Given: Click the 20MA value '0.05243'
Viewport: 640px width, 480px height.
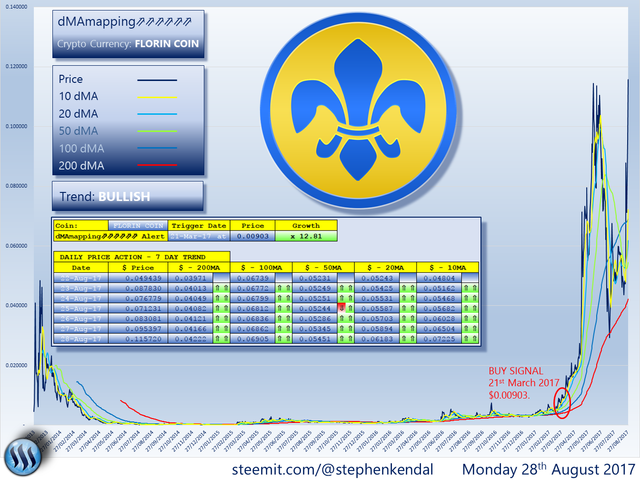Looking at the screenshot, I should (x=377, y=278).
